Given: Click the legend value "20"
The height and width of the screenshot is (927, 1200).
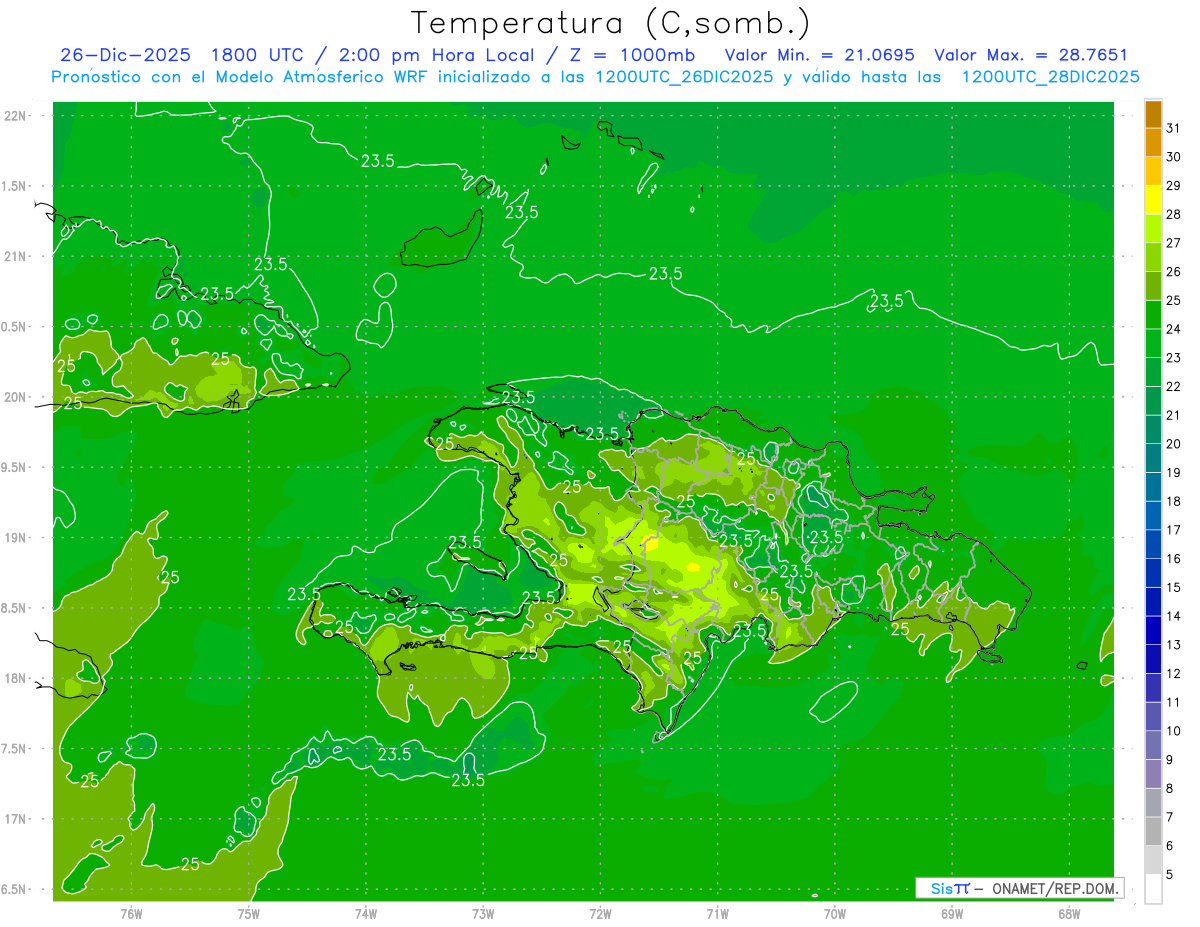Looking at the screenshot, I should pyautogui.click(x=1174, y=444).
